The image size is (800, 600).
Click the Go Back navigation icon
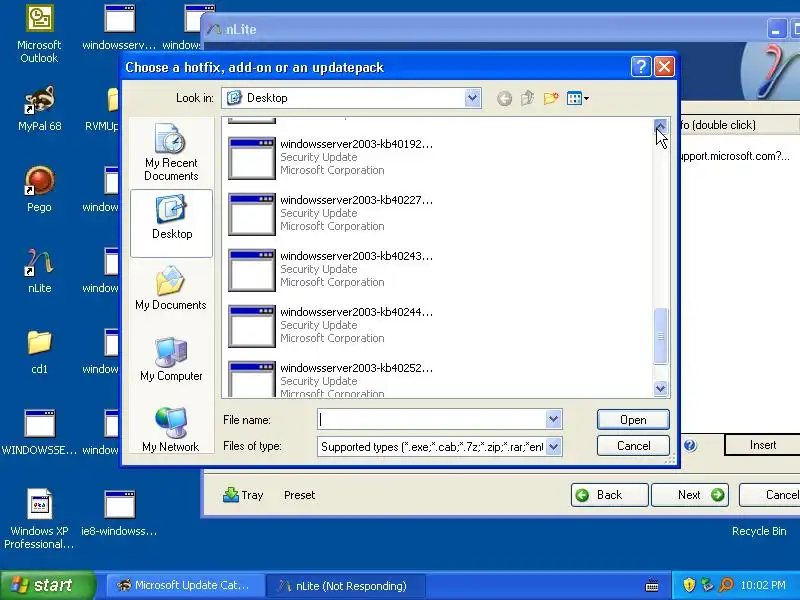[504, 98]
